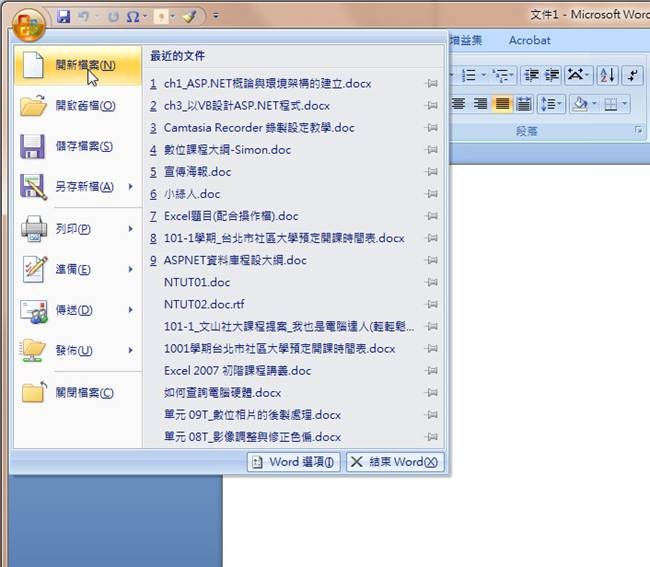This screenshot has width=650, height=567.
Task: Click the round Office button
Action: pos(28,25)
